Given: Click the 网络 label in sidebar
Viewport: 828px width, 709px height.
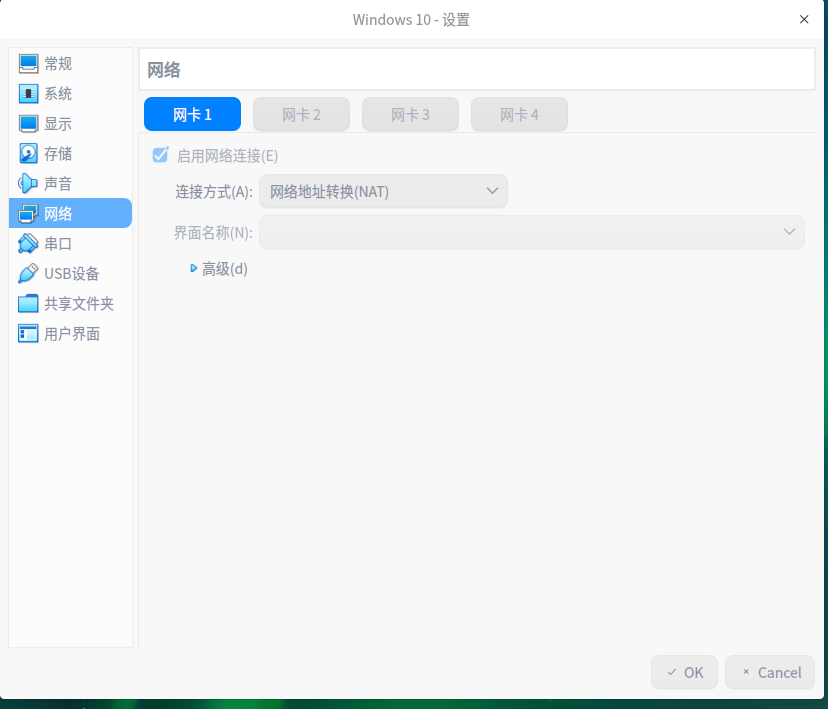Looking at the screenshot, I should [58, 214].
